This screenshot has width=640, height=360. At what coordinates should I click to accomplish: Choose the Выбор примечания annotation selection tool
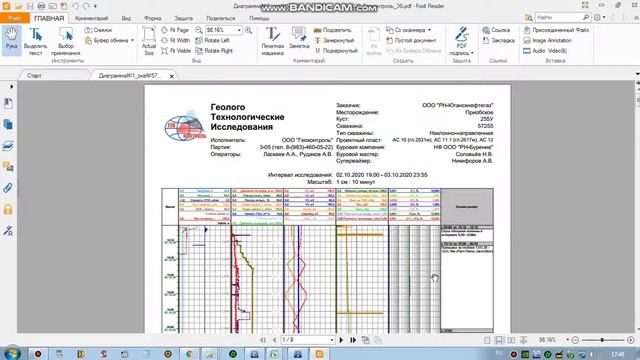pyautogui.click(x=65, y=41)
